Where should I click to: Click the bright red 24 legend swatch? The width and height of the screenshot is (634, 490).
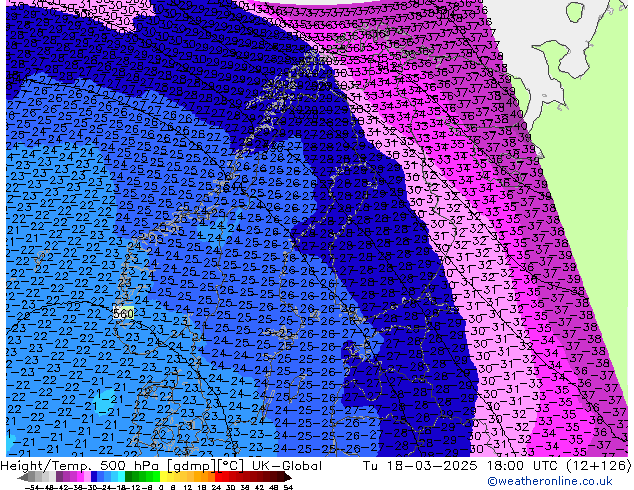pos(218,476)
